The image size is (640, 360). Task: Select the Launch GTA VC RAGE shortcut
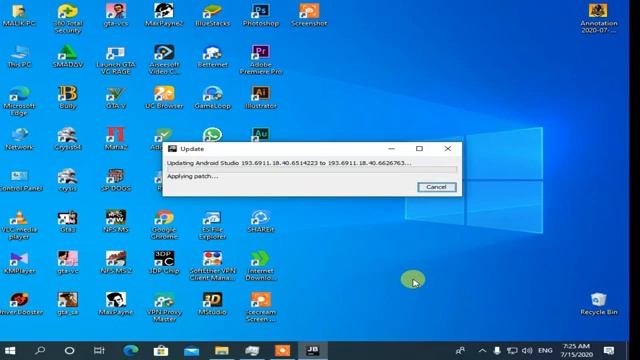point(116,60)
